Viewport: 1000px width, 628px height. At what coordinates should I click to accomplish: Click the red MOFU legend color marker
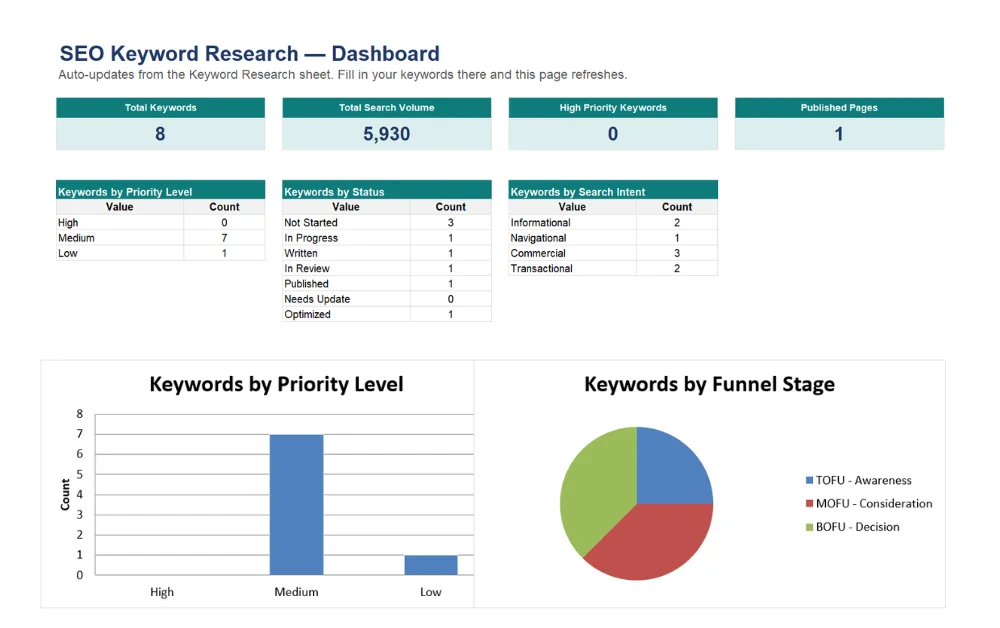point(809,503)
